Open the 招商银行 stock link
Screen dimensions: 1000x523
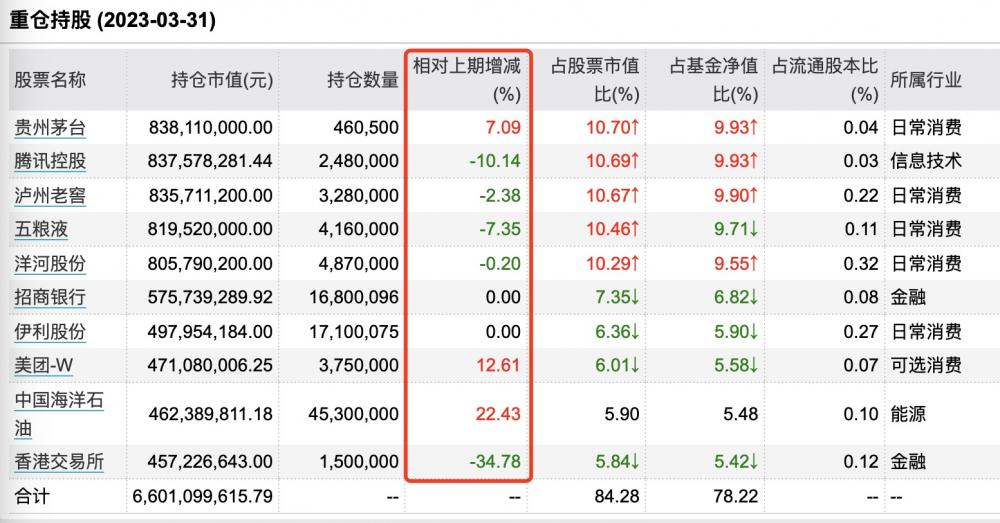pos(50,297)
